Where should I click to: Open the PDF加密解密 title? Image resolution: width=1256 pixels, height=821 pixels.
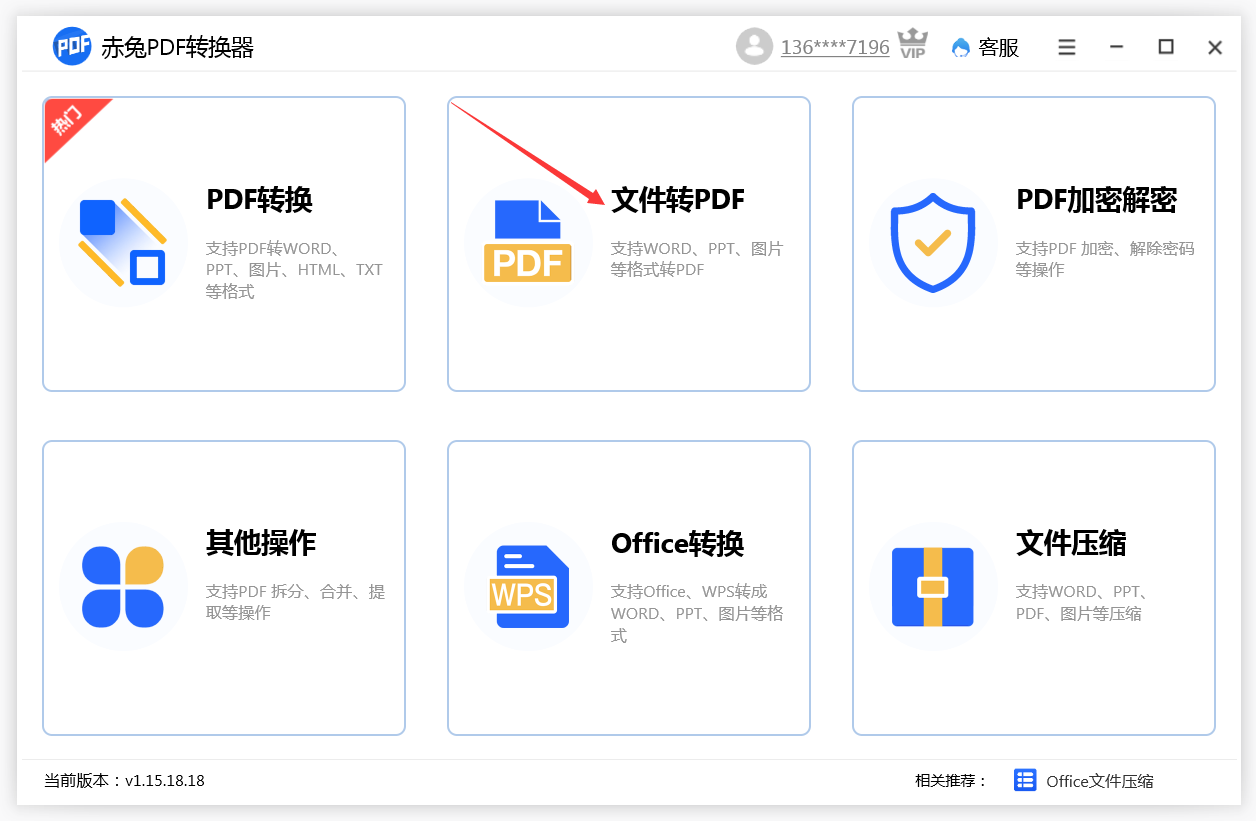tap(1096, 200)
